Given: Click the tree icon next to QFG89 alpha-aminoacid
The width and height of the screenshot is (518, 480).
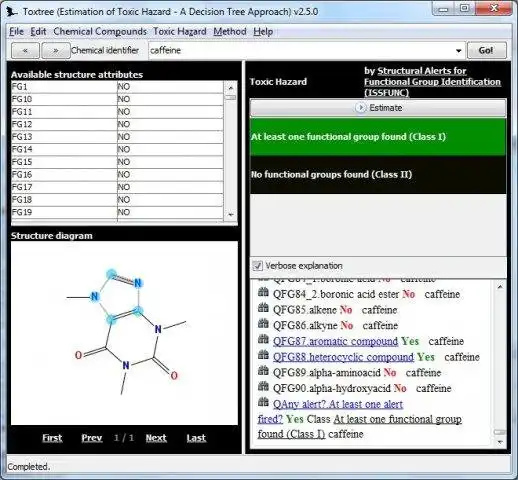Looking at the screenshot, I should (263, 371).
